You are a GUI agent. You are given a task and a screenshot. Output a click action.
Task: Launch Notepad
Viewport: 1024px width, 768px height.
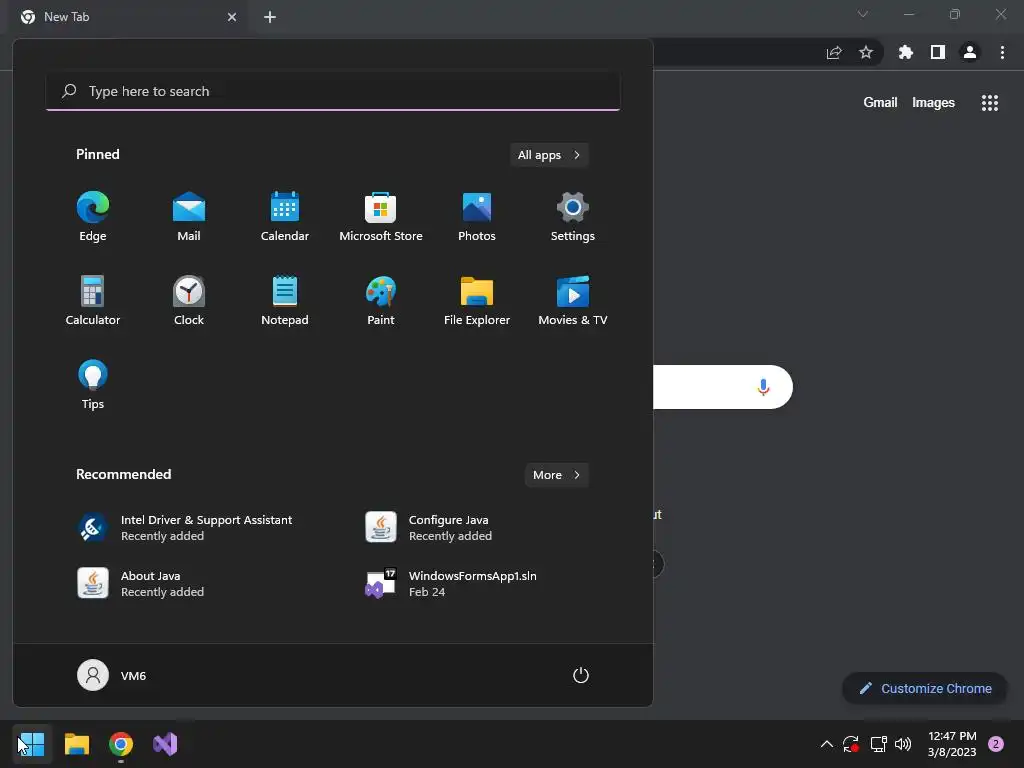pyautogui.click(x=285, y=300)
